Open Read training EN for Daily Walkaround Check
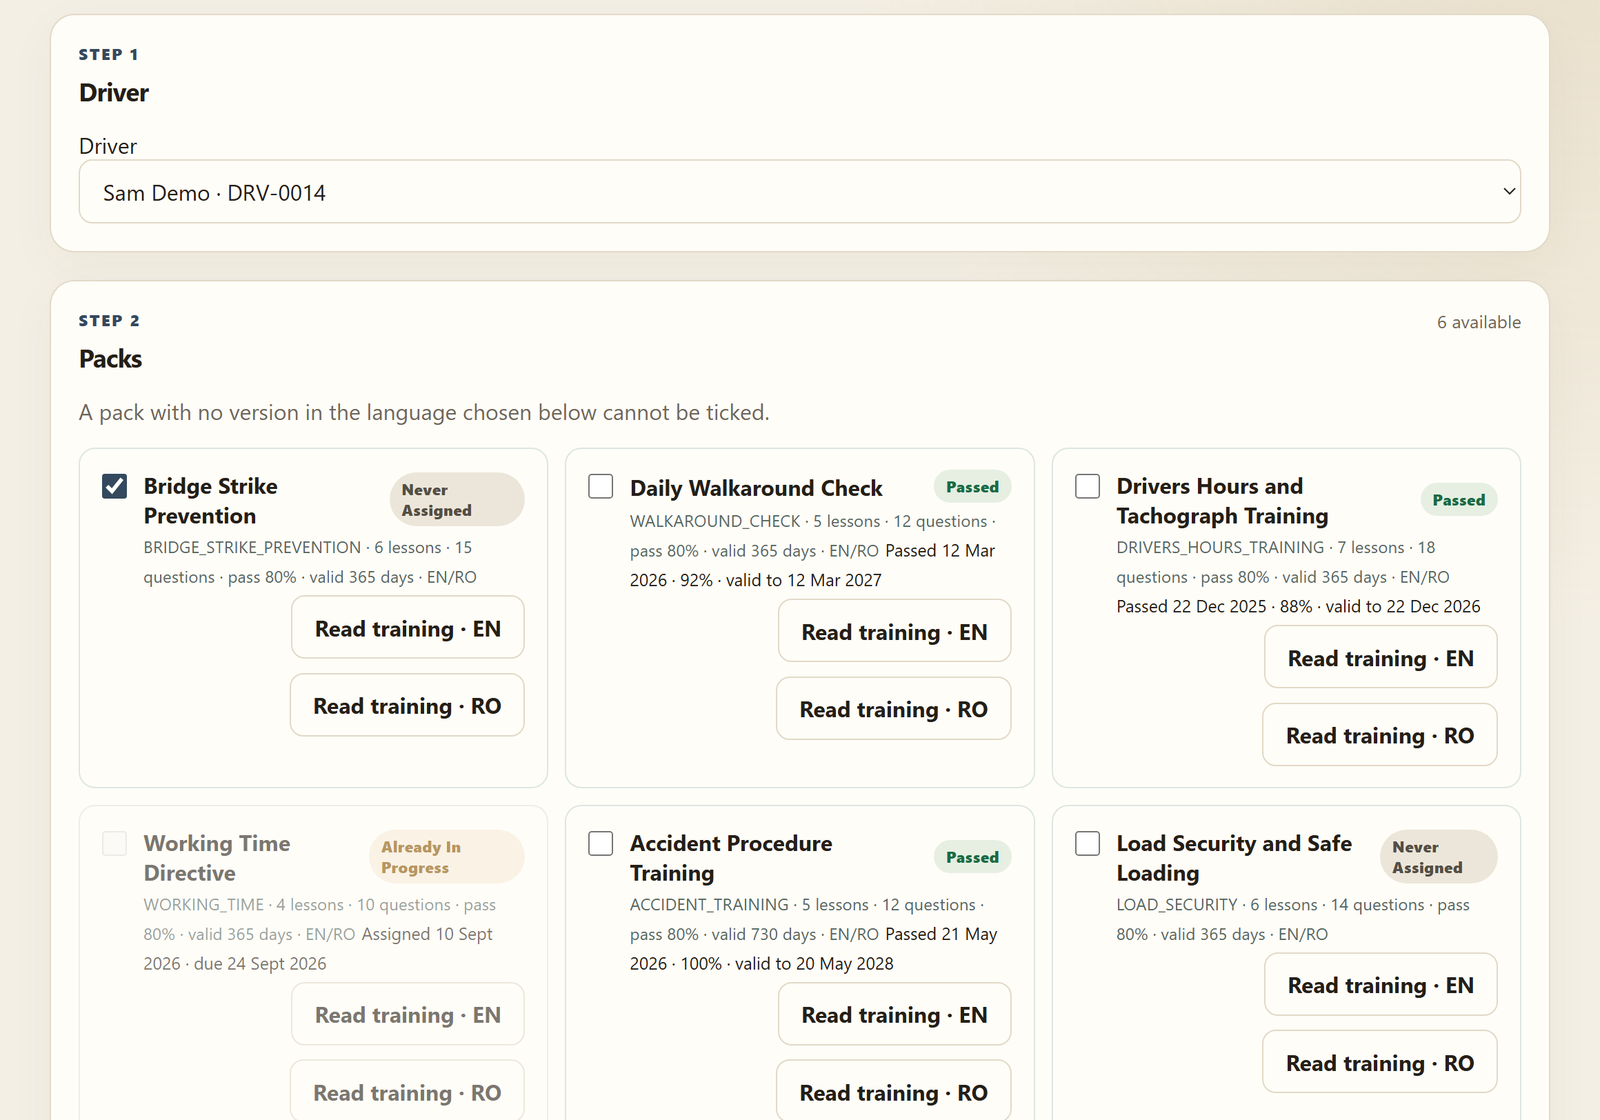Image resolution: width=1600 pixels, height=1120 pixels. coord(895,631)
